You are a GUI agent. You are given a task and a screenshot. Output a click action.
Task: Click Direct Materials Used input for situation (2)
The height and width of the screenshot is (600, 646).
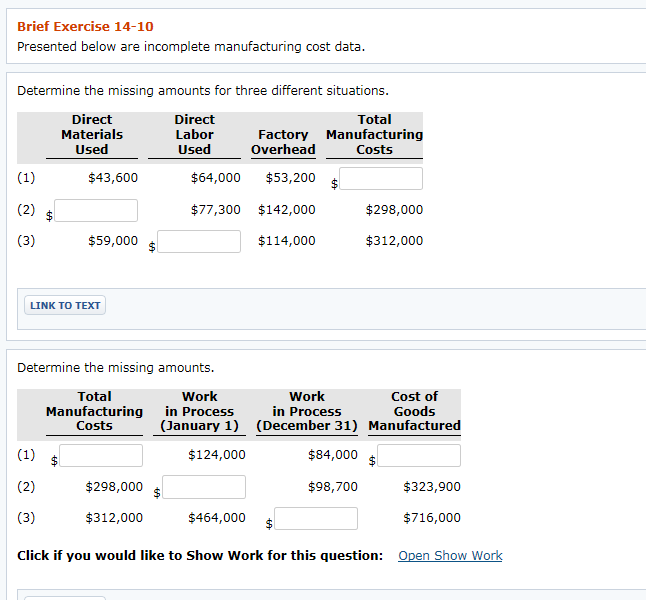tap(96, 210)
